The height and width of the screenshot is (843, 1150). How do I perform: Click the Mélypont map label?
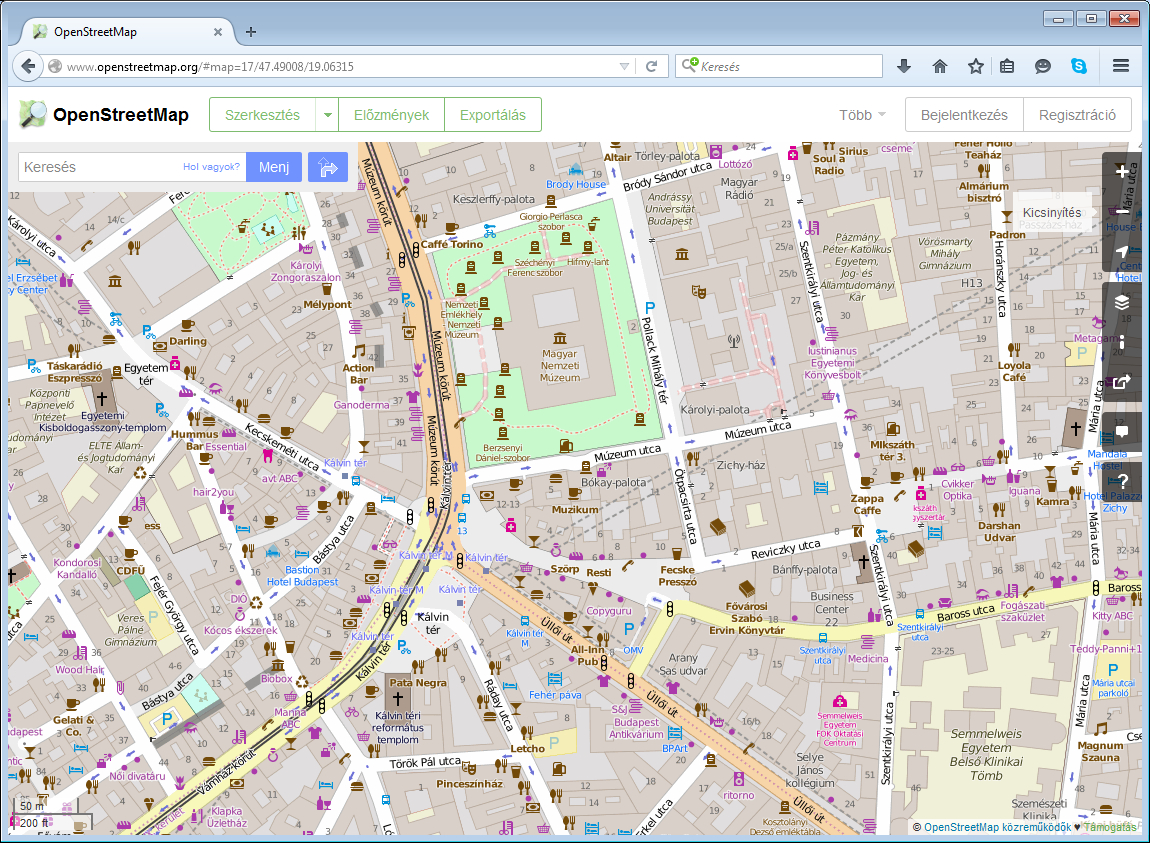tap(327, 304)
